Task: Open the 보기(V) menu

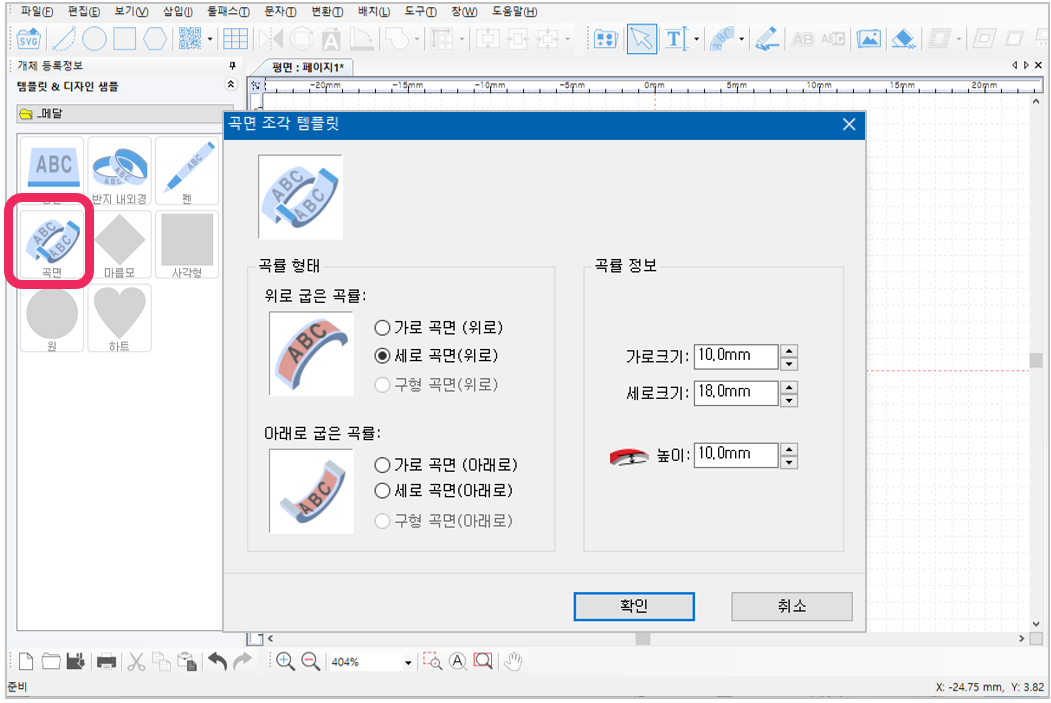Action: [131, 11]
